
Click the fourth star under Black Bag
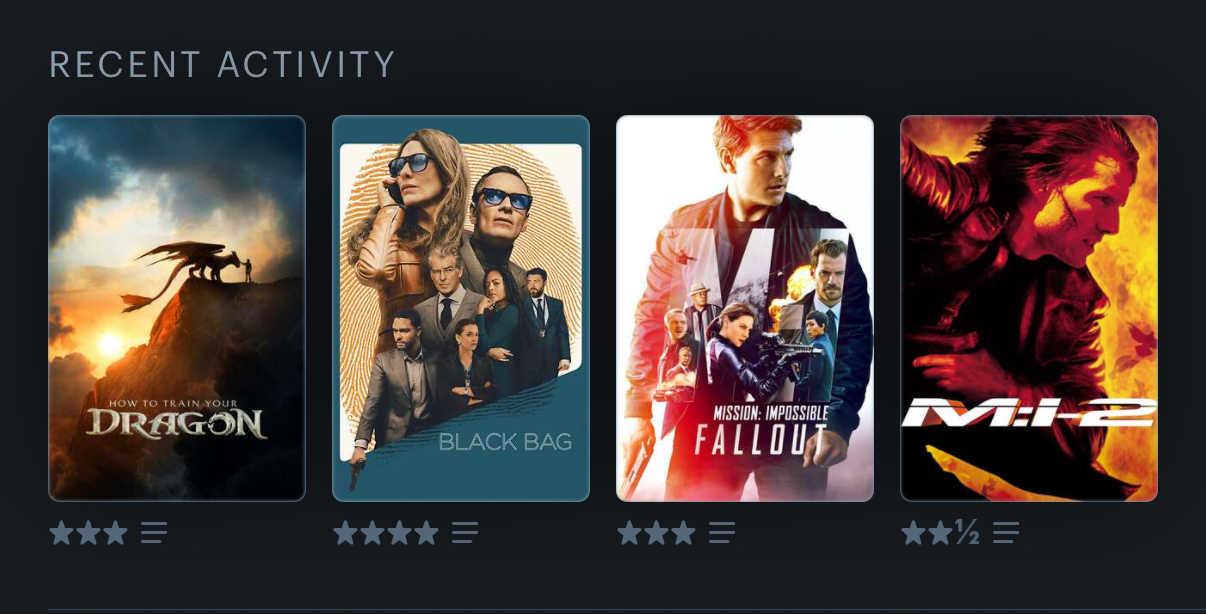point(426,532)
